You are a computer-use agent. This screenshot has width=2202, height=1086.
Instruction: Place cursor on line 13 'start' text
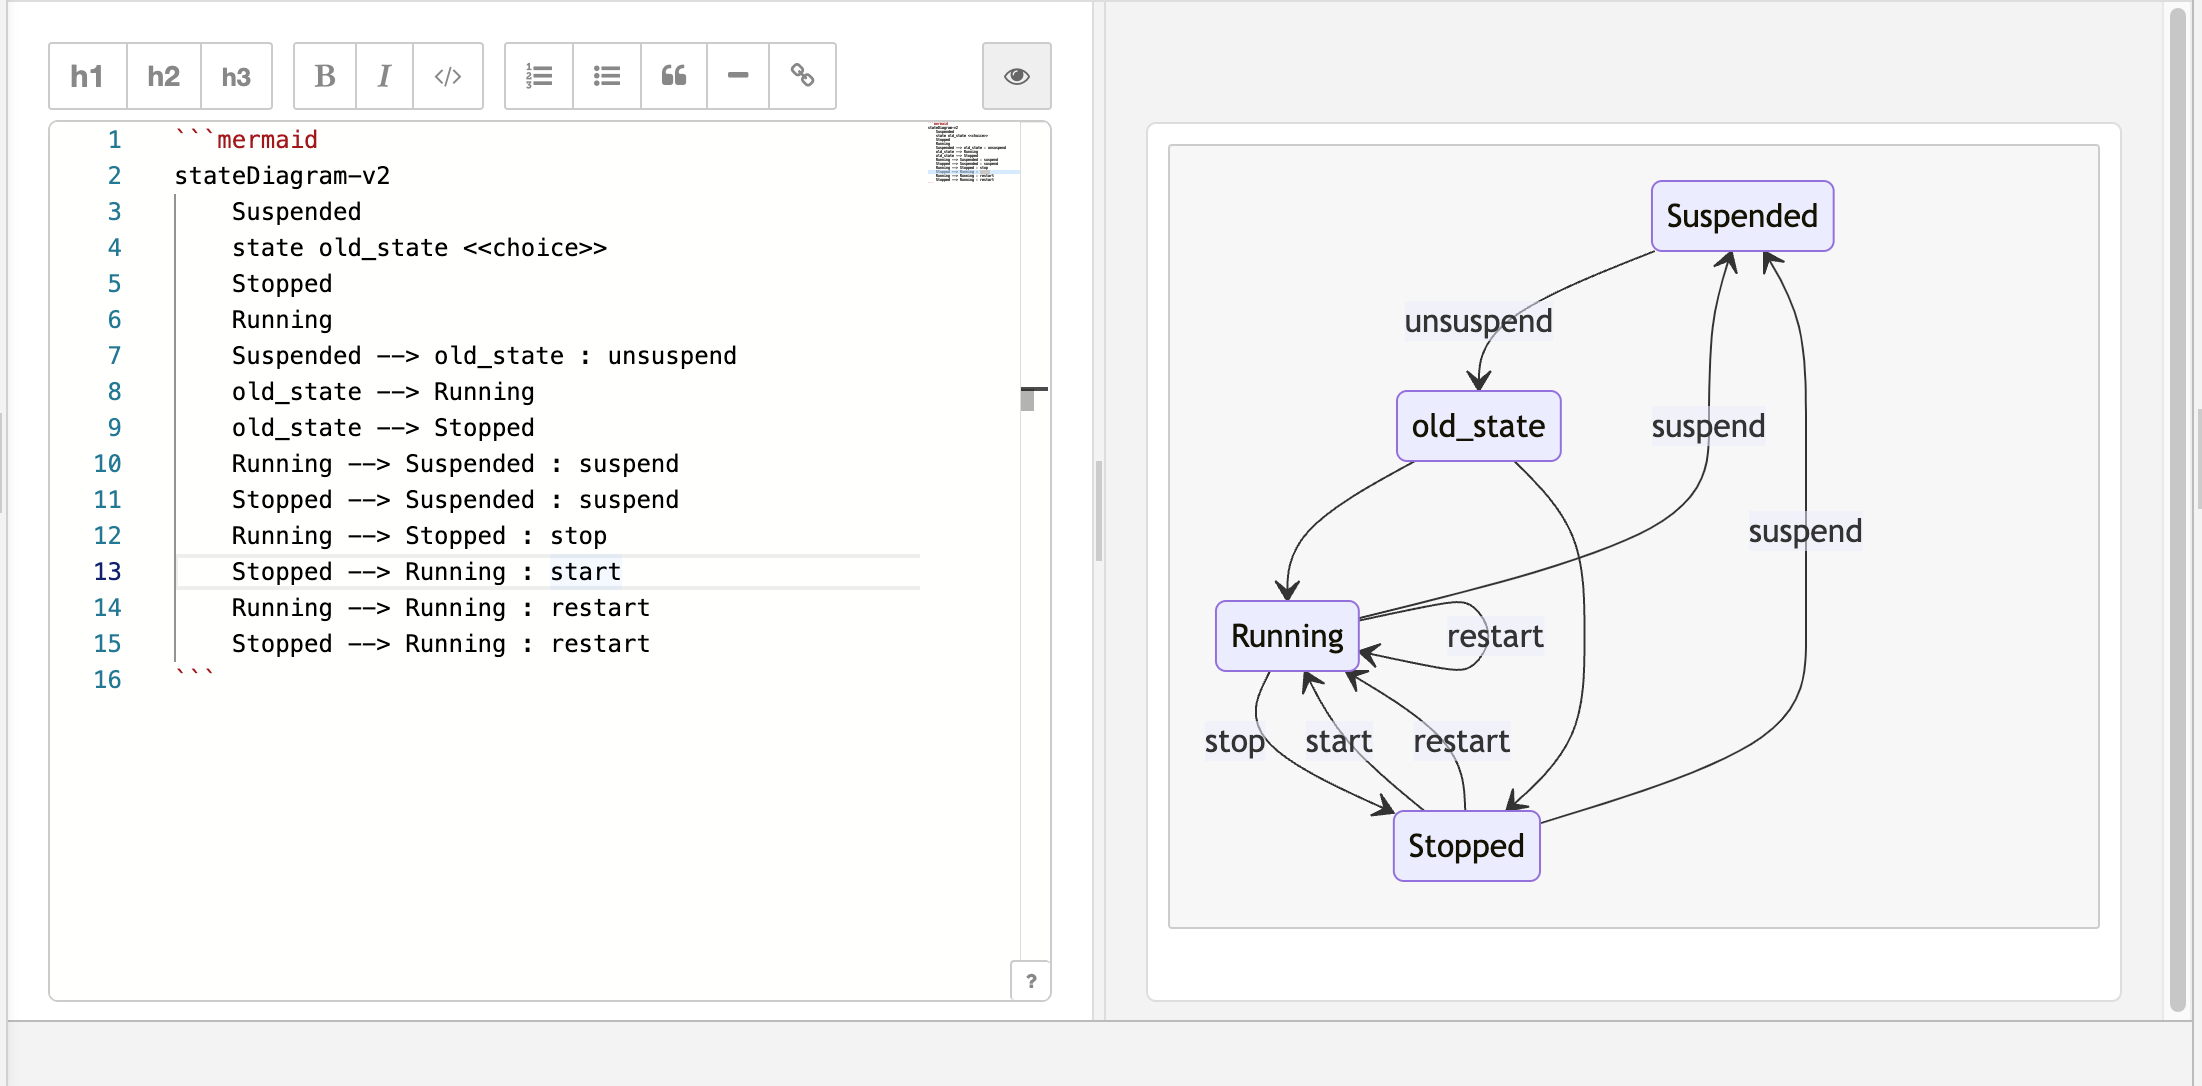(586, 572)
